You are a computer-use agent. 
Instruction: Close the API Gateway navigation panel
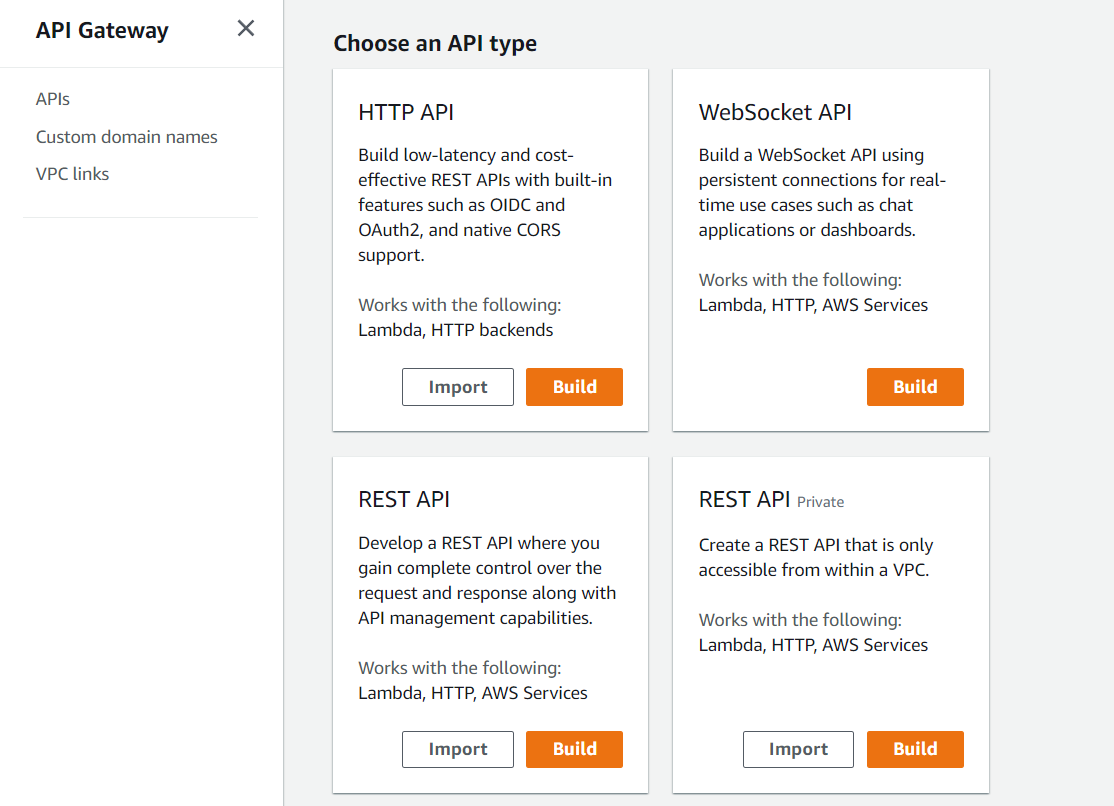coord(246,29)
